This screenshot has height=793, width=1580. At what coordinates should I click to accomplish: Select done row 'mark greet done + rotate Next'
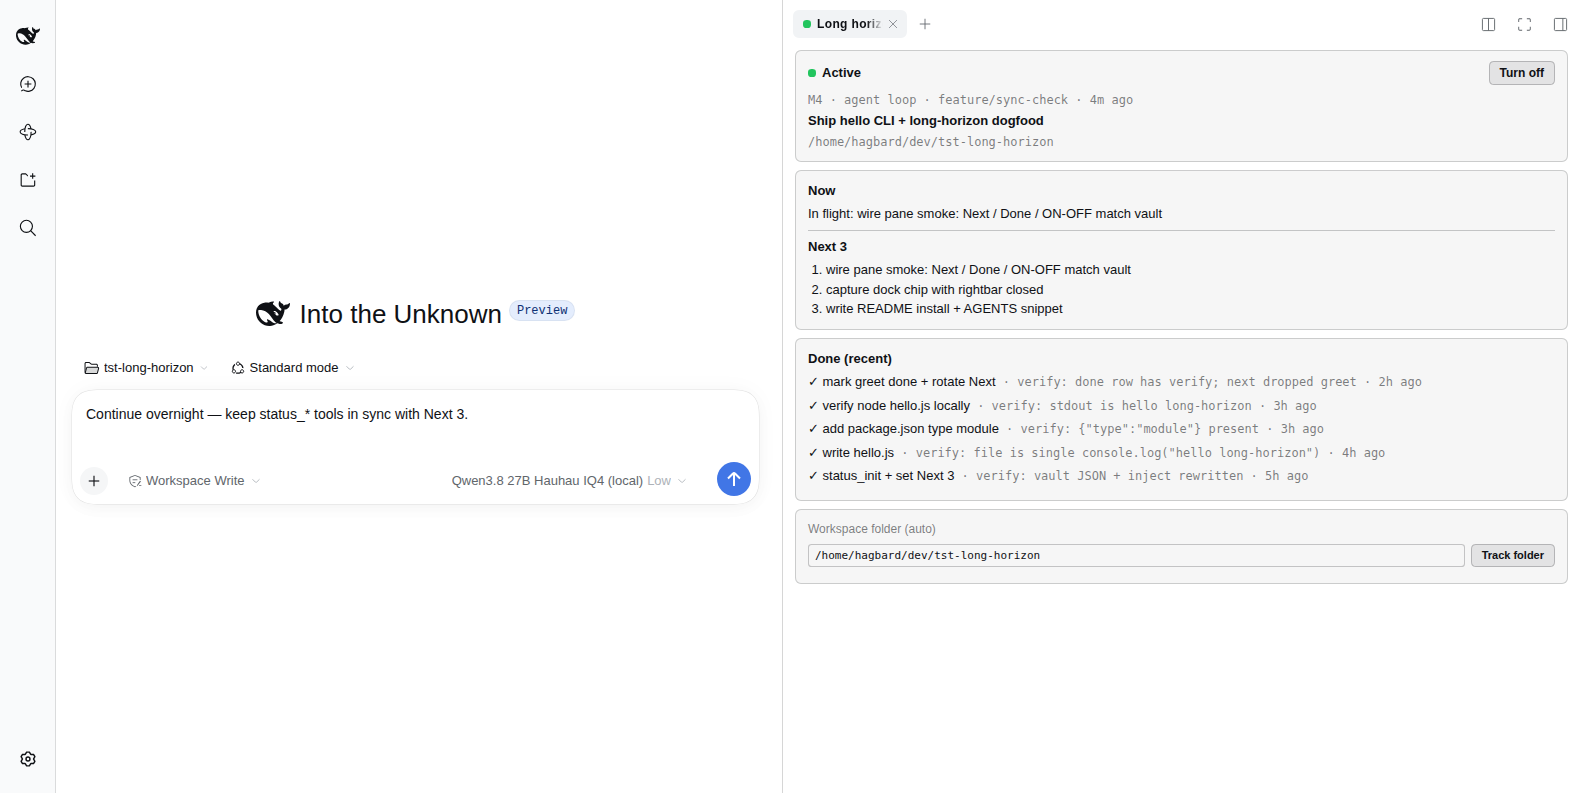pos(1115,382)
